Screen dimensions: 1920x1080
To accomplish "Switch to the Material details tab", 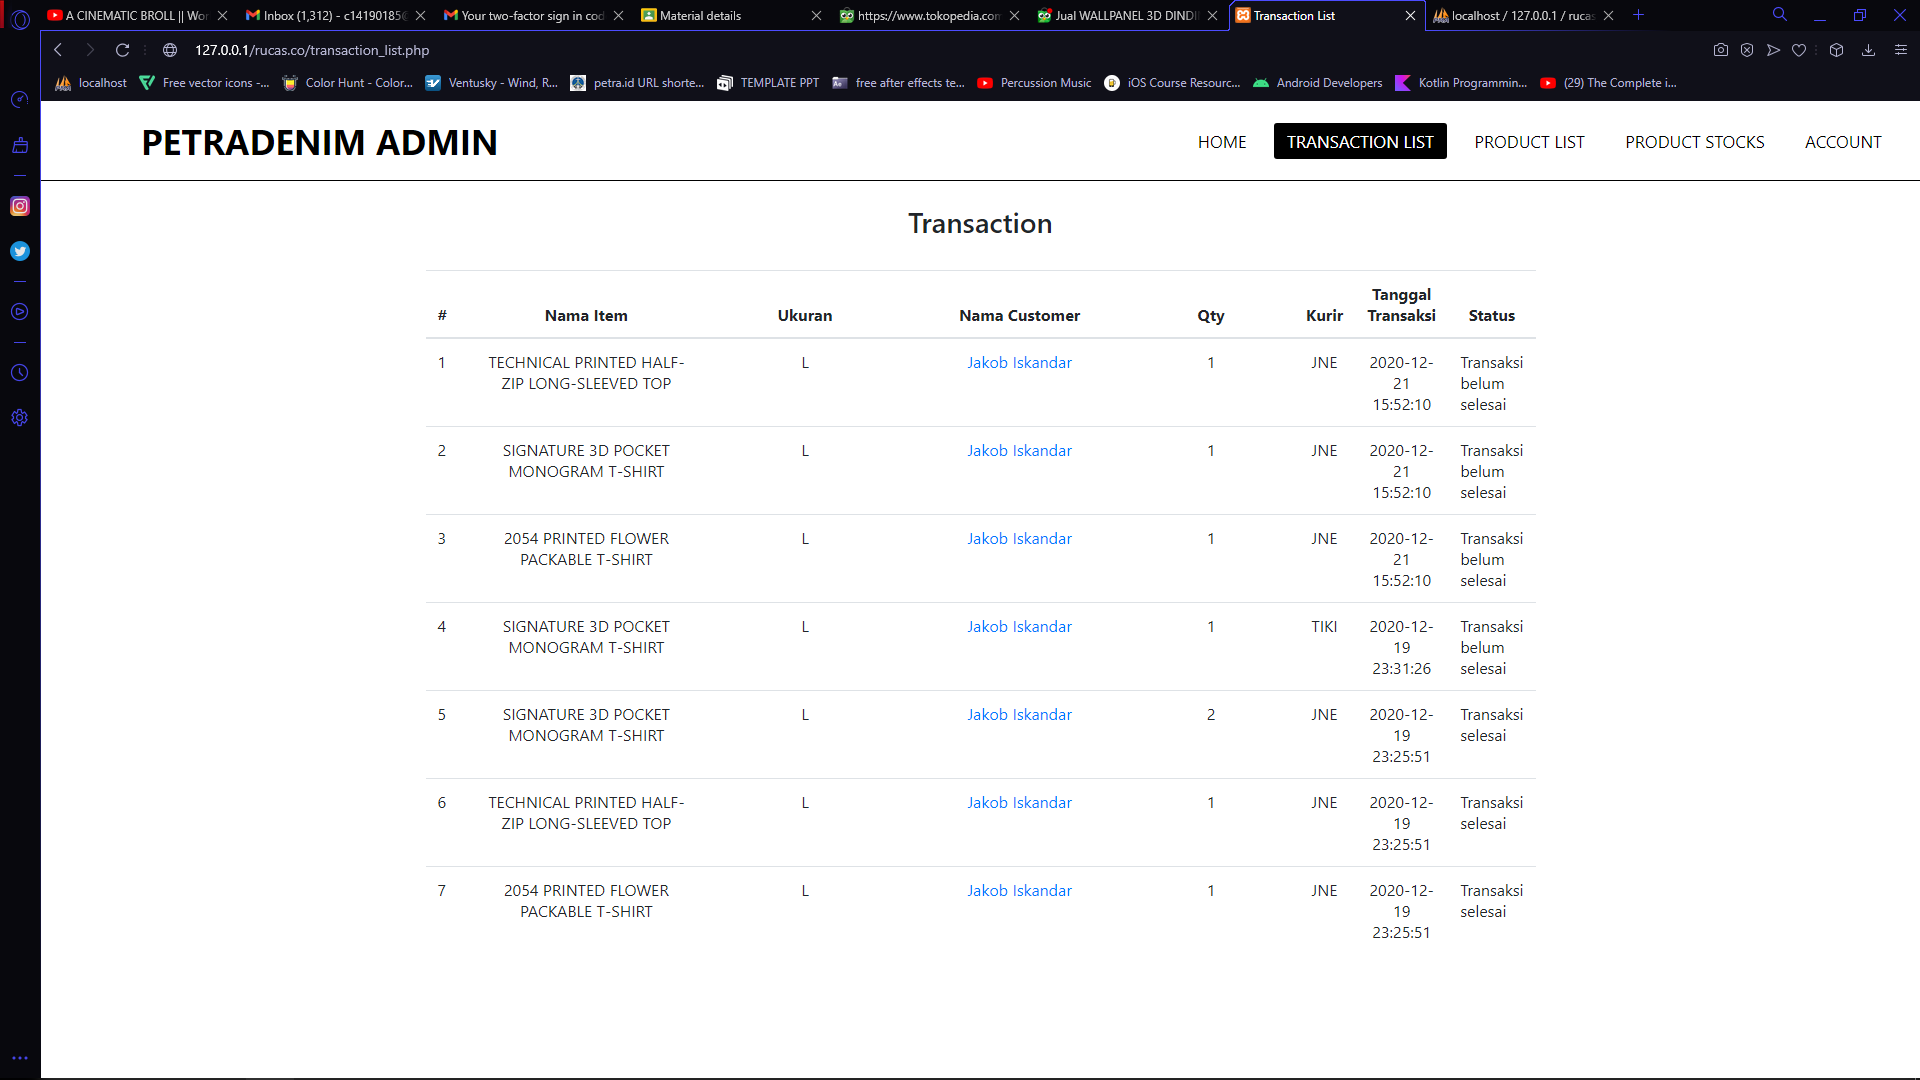I will coord(700,16).
